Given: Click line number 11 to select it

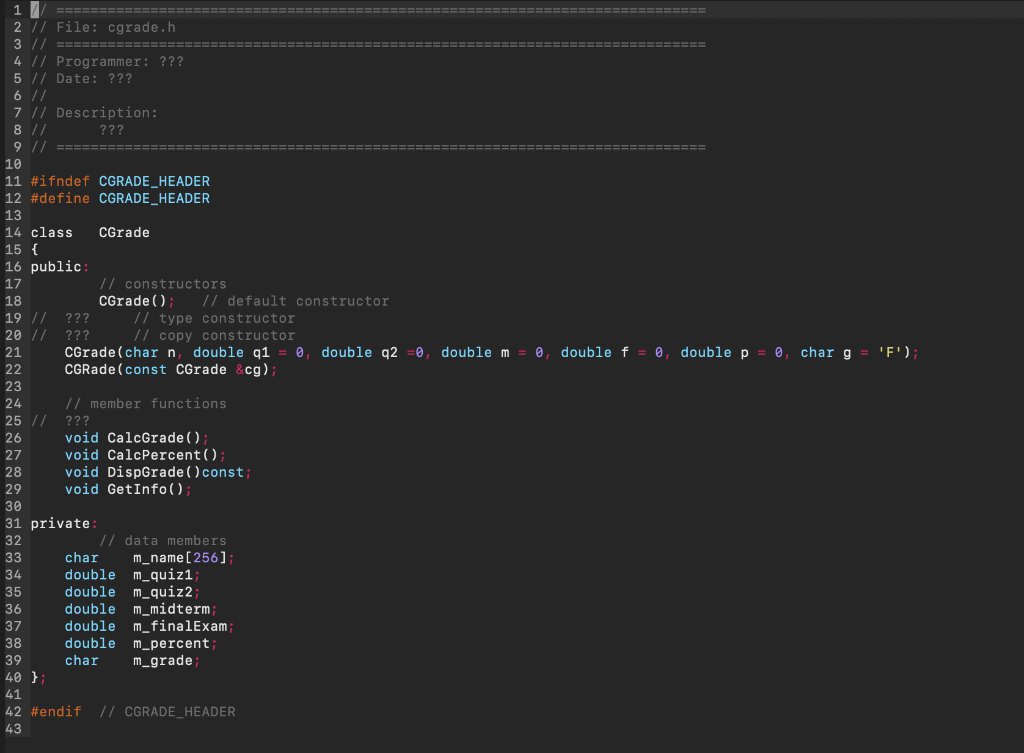Looking at the screenshot, I should point(16,181).
